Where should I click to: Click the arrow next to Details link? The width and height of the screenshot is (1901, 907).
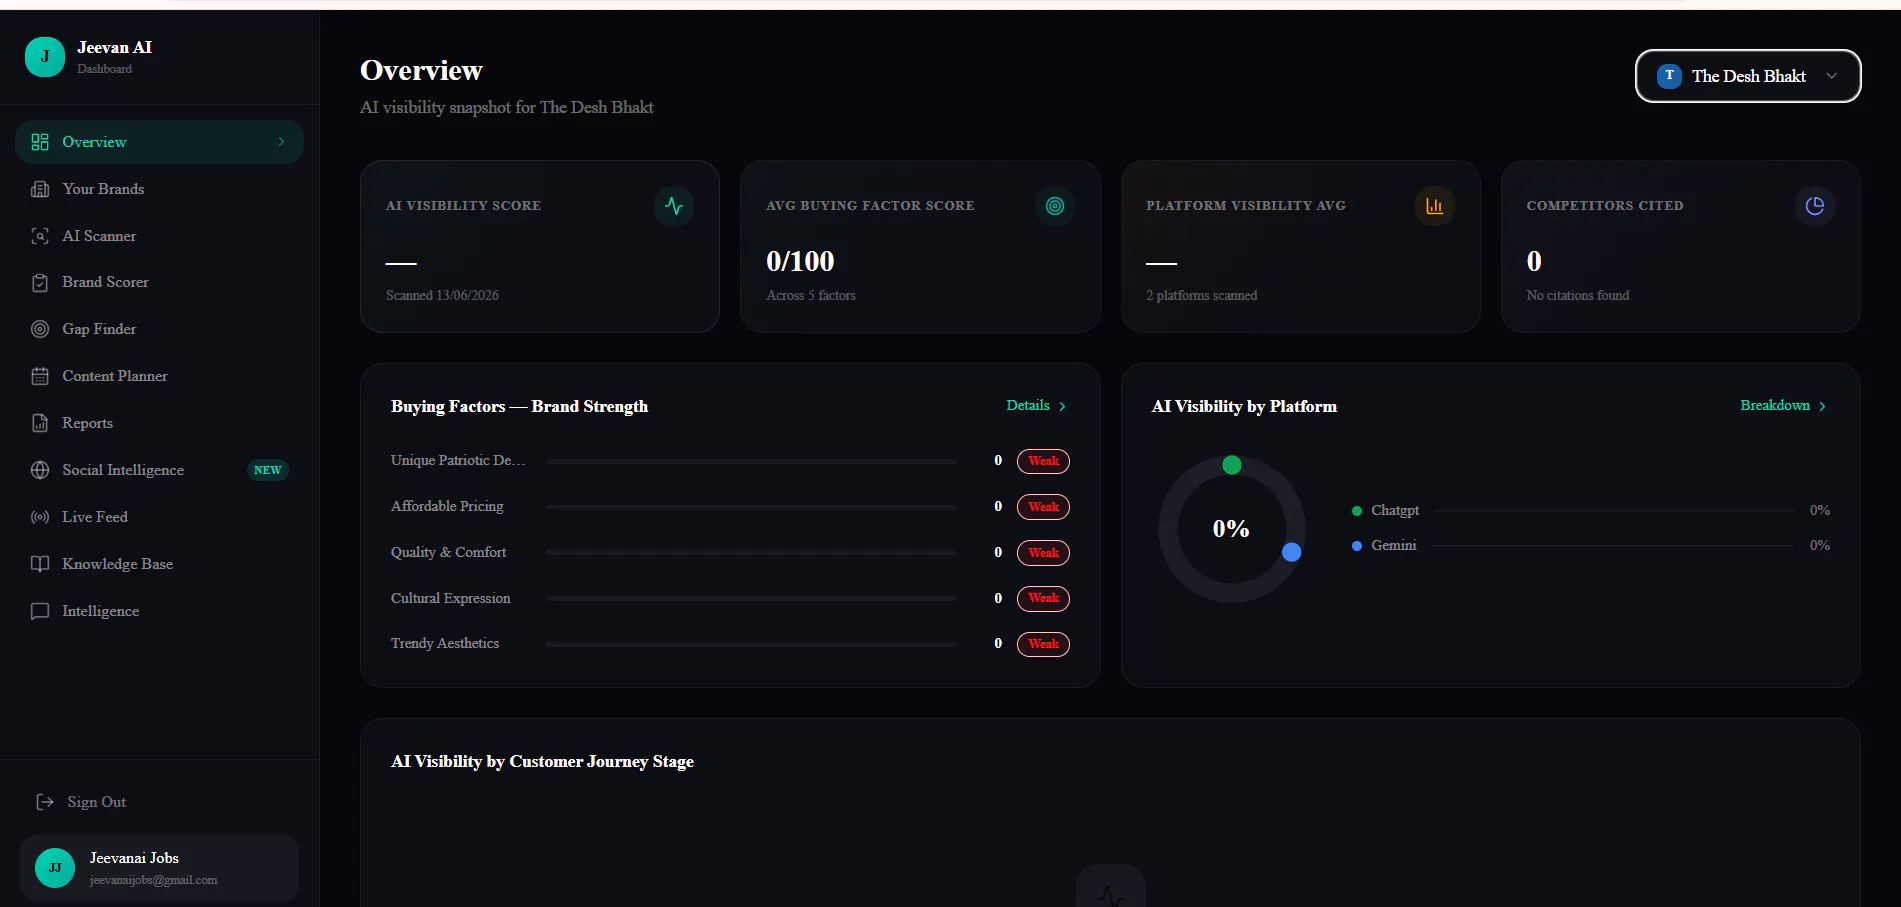(x=1062, y=406)
